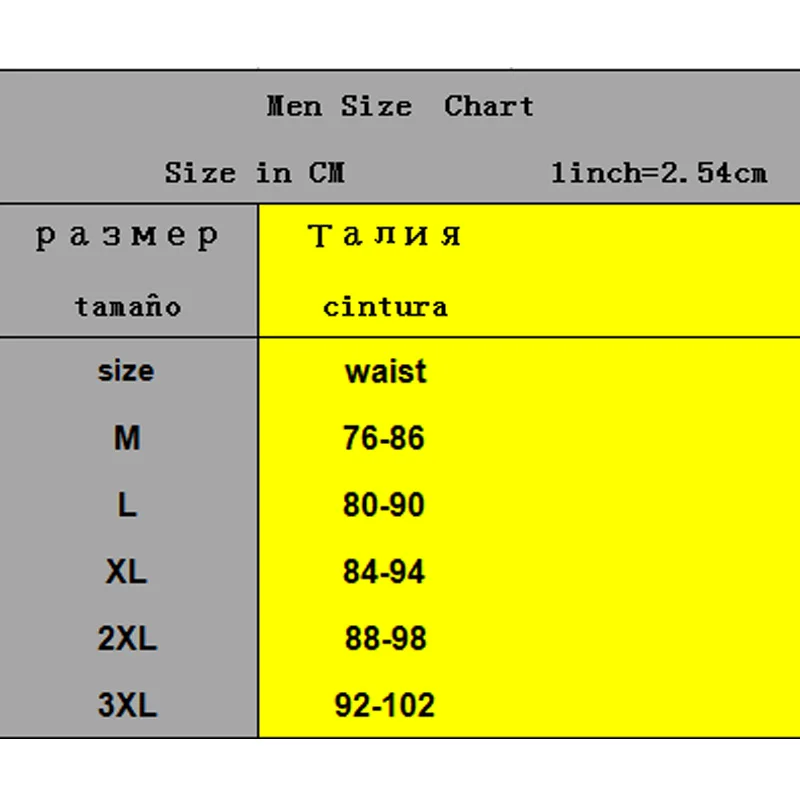Screen dimensions: 800x800
Task: Select the 84-94 waist measurement
Action: (384, 572)
